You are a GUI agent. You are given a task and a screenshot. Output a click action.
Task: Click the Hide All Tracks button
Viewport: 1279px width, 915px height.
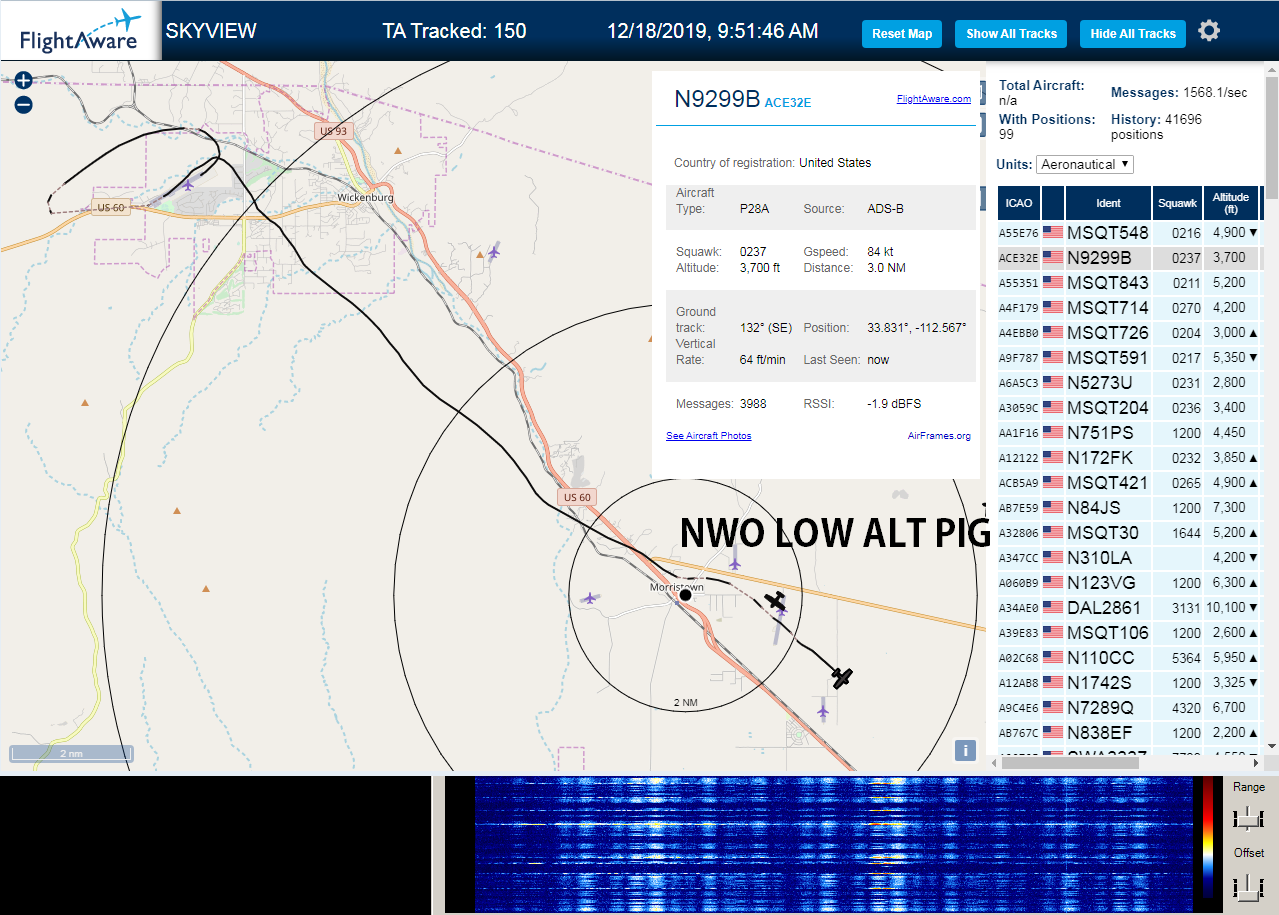click(1133, 33)
